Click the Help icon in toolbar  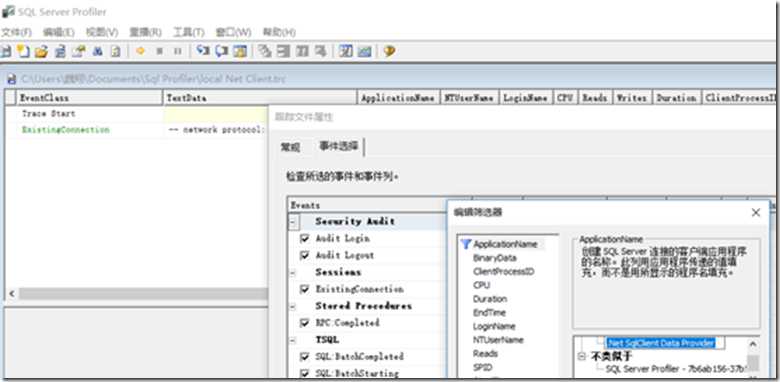pos(390,51)
